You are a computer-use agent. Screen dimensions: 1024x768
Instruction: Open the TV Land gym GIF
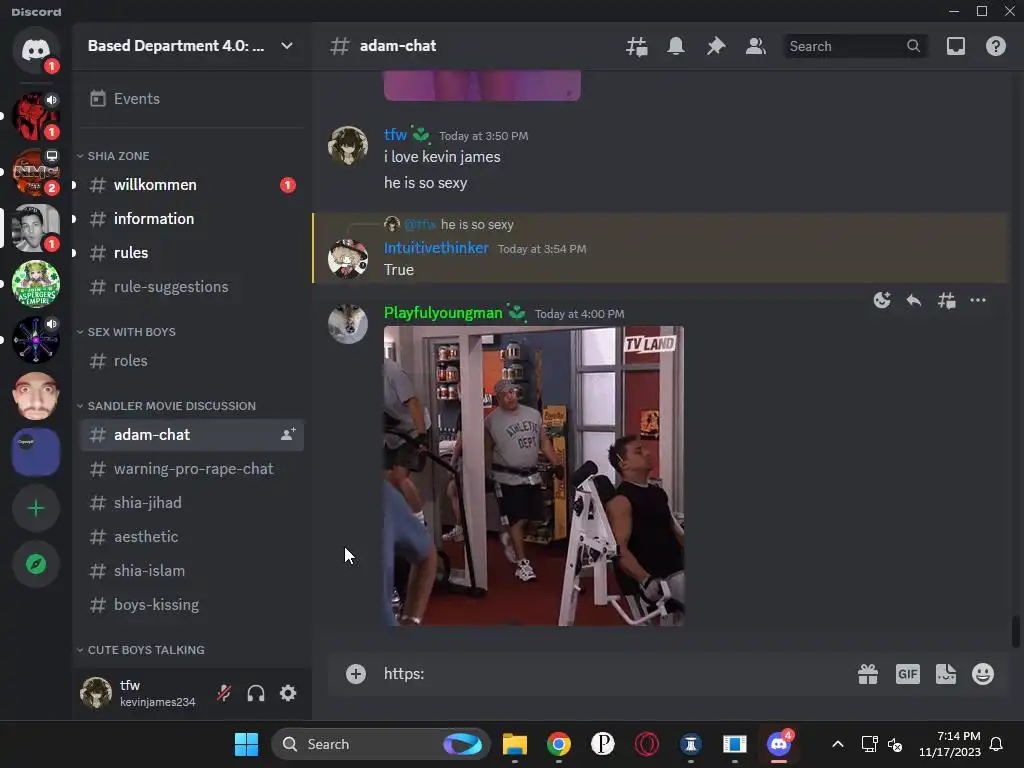[534, 476]
